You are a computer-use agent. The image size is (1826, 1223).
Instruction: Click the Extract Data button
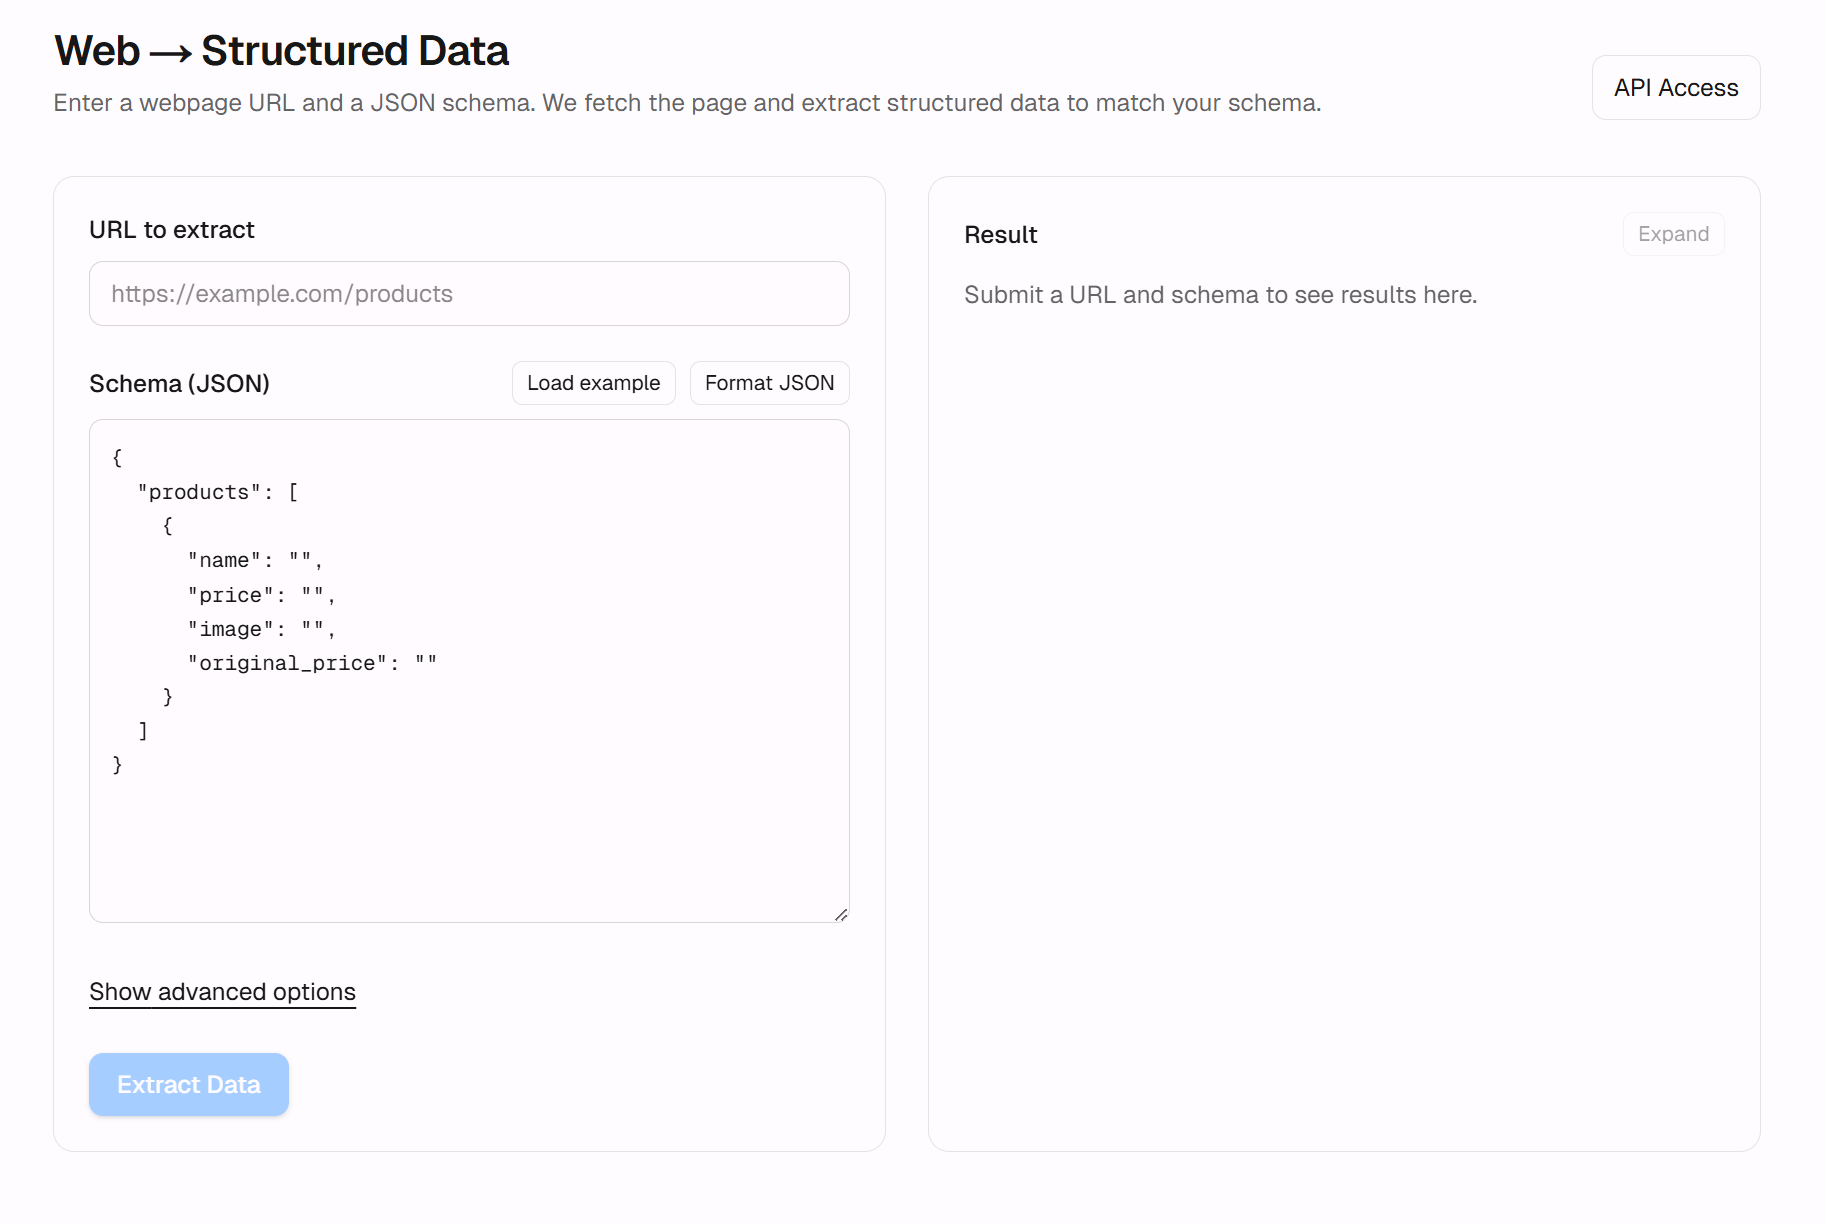point(189,1085)
